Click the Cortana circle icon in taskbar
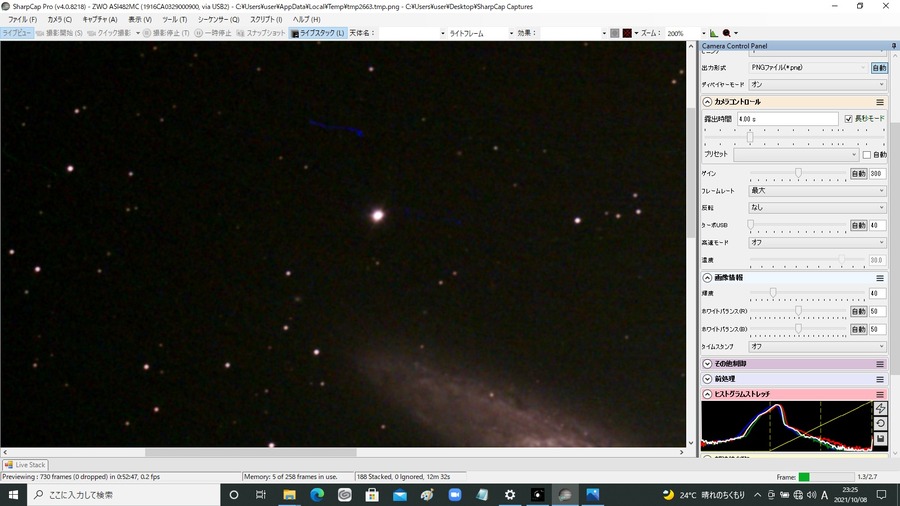Viewport: 900px width, 506px height. click(234, 495)
